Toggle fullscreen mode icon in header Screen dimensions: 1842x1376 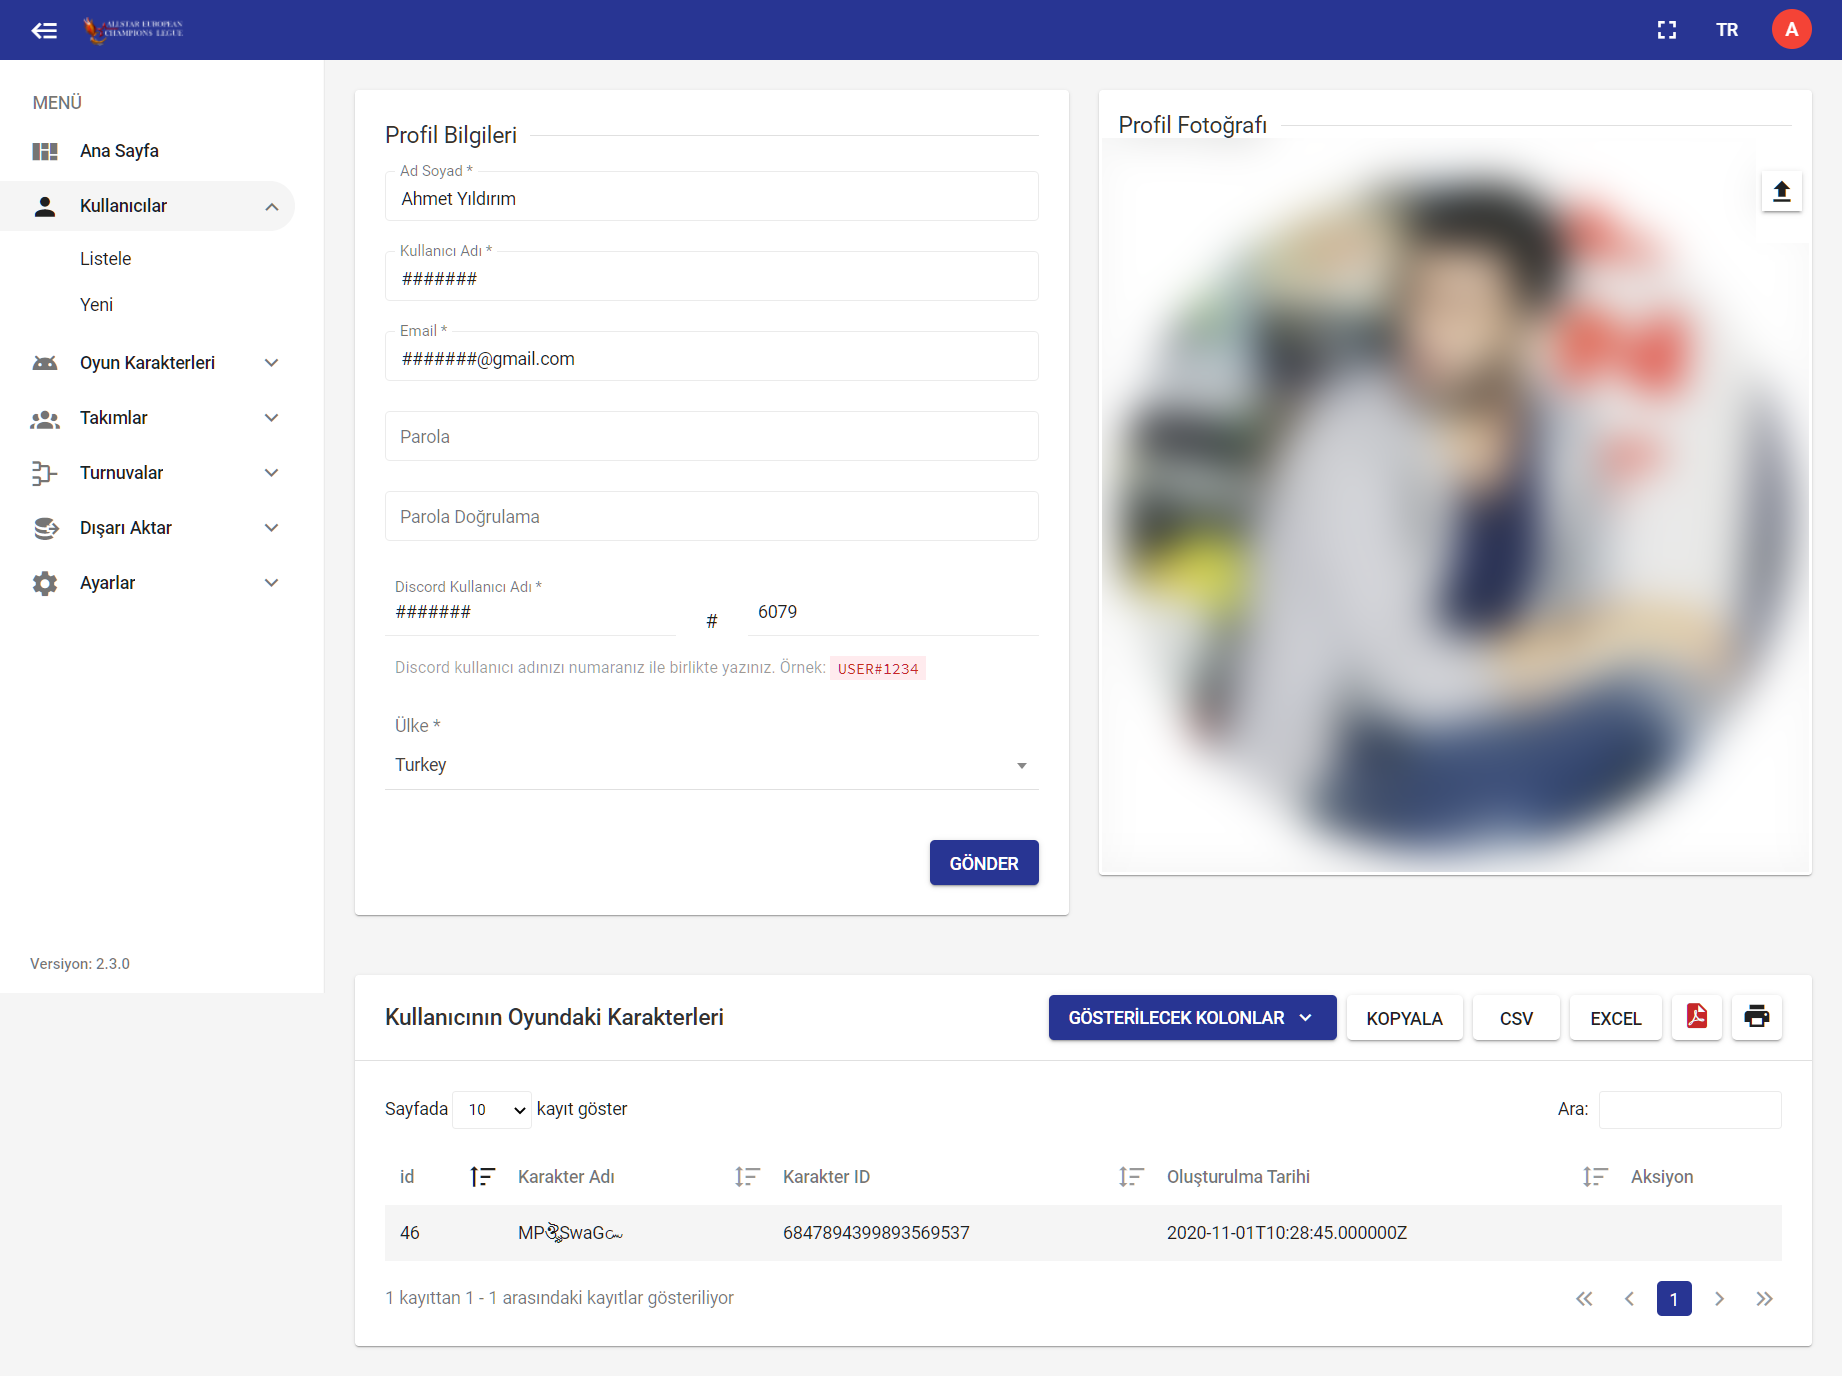coord(1666,30)
